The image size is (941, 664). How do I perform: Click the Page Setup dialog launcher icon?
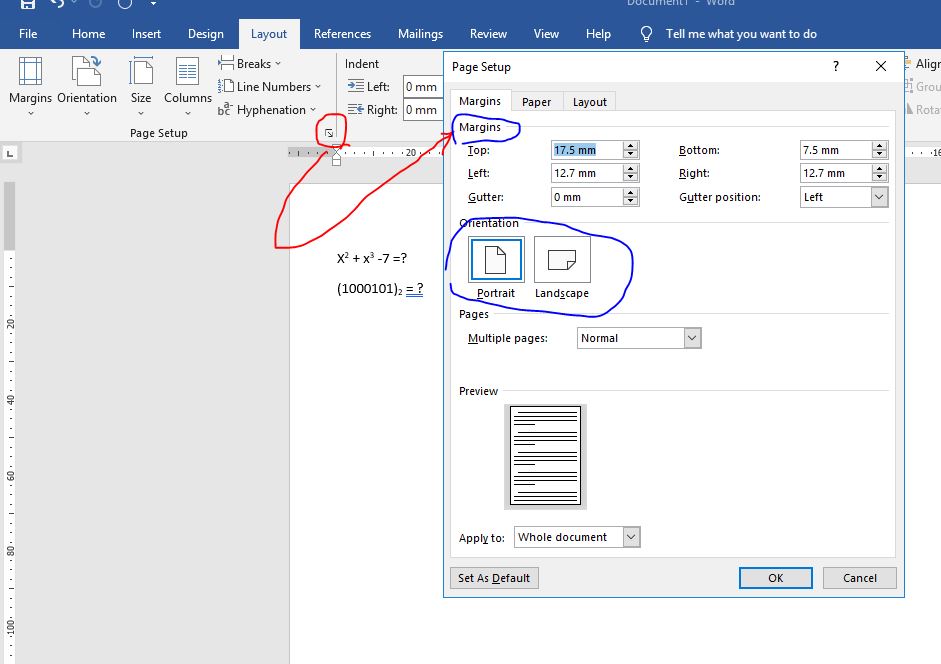pos(328,132)
